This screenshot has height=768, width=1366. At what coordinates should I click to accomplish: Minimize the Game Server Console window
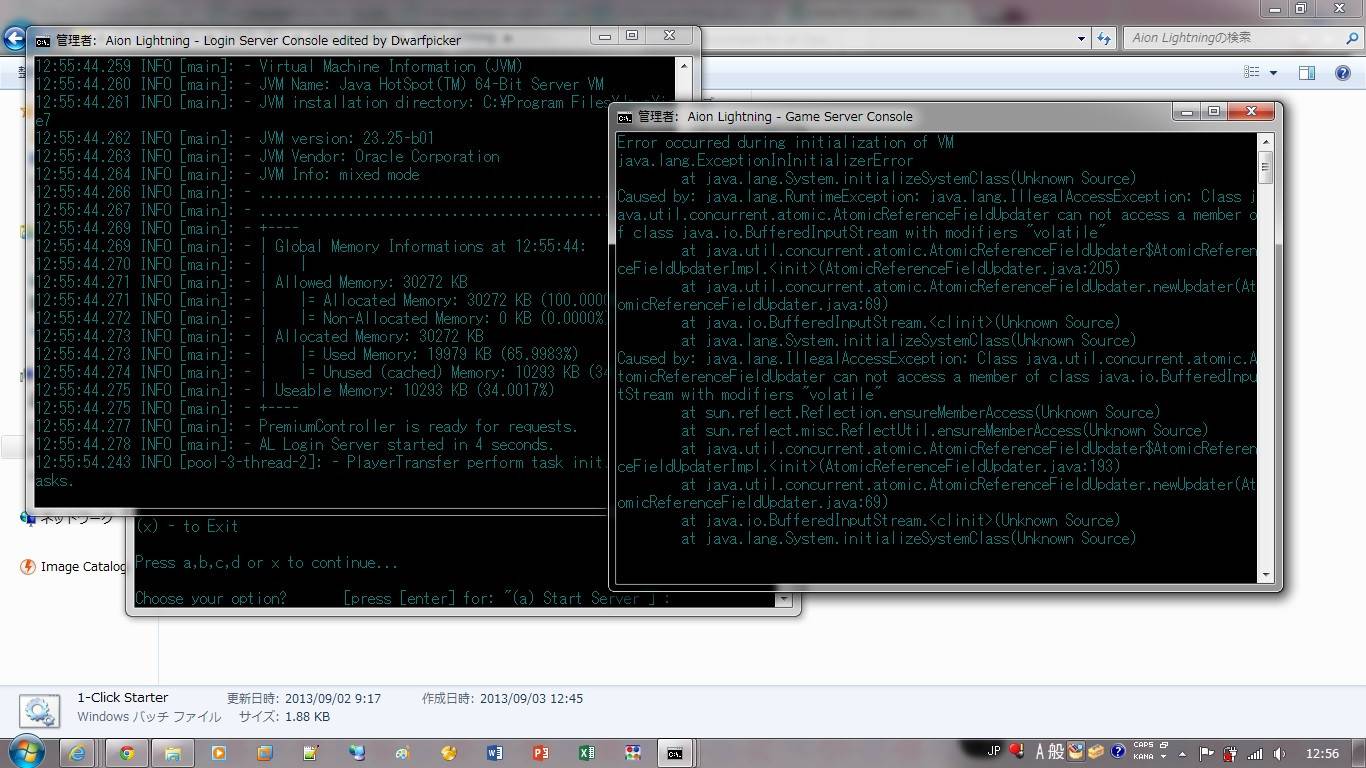tap(1187, 112)
